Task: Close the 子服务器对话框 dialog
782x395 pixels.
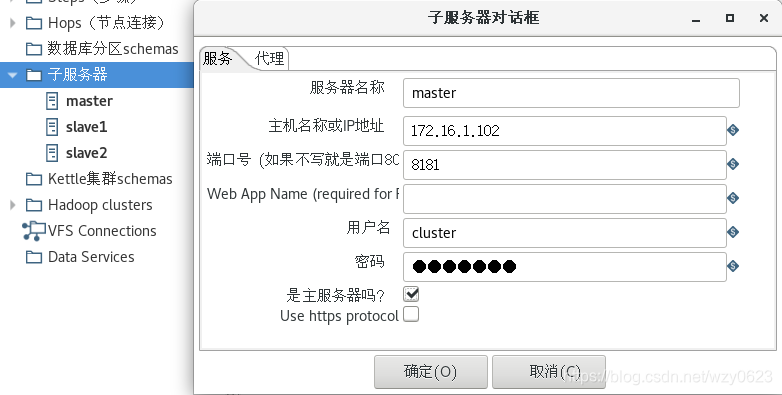Action: coord(764,18)
